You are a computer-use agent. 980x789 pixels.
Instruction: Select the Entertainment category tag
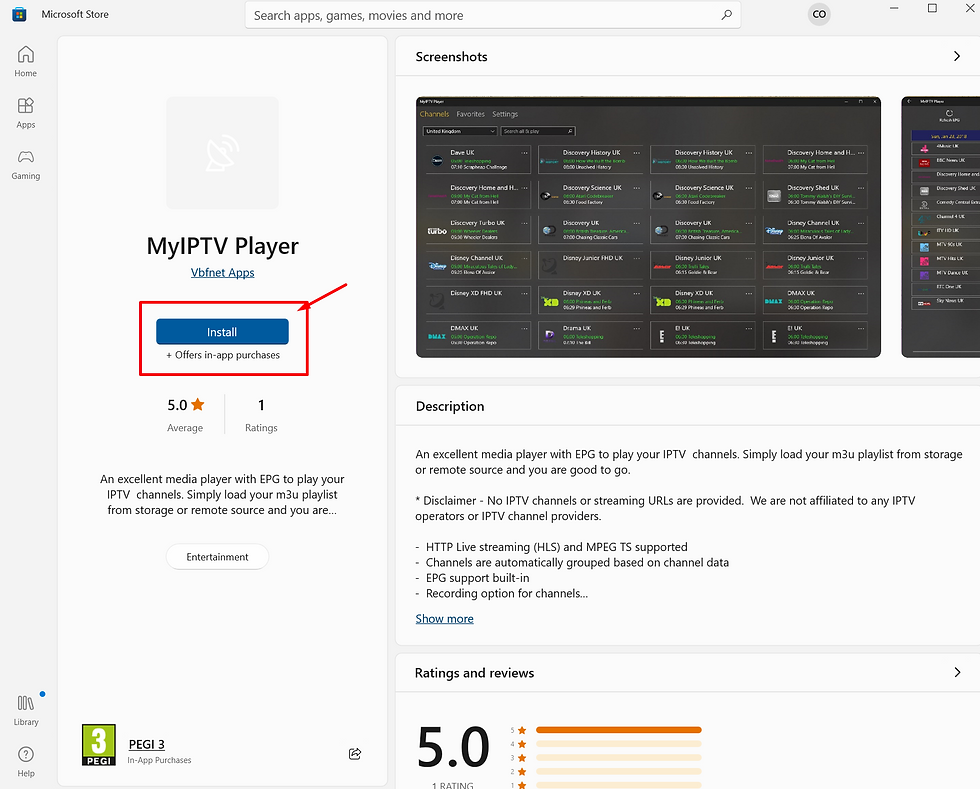(218, 556)
